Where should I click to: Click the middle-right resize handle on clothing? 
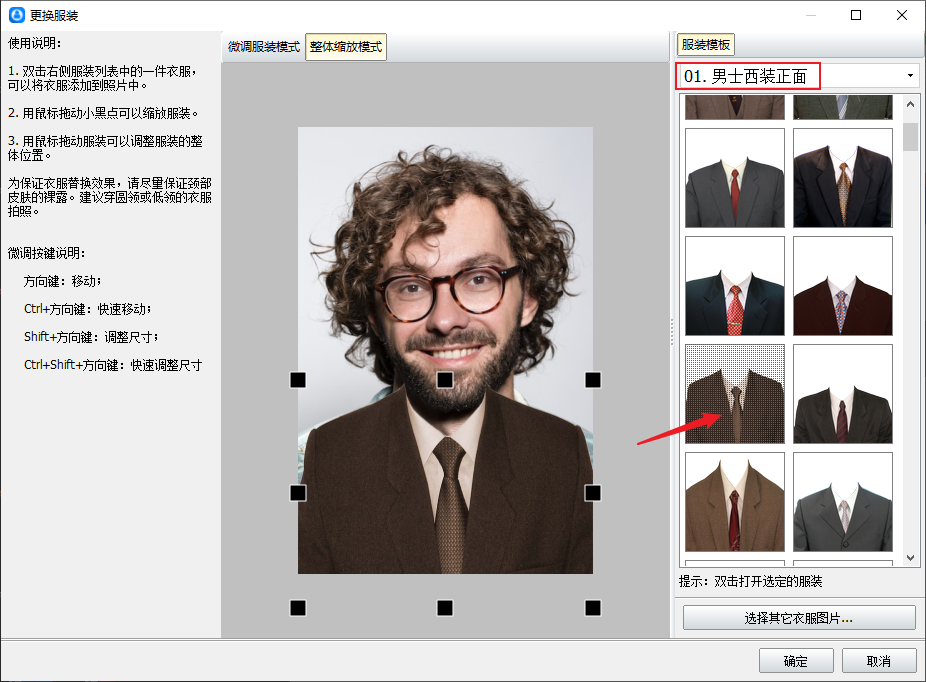point(592,493)
